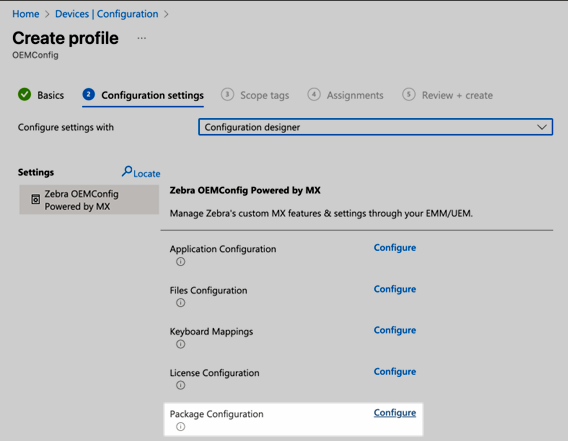
Task: Click Files Configuration label
Action: click(x=208, y=290)
